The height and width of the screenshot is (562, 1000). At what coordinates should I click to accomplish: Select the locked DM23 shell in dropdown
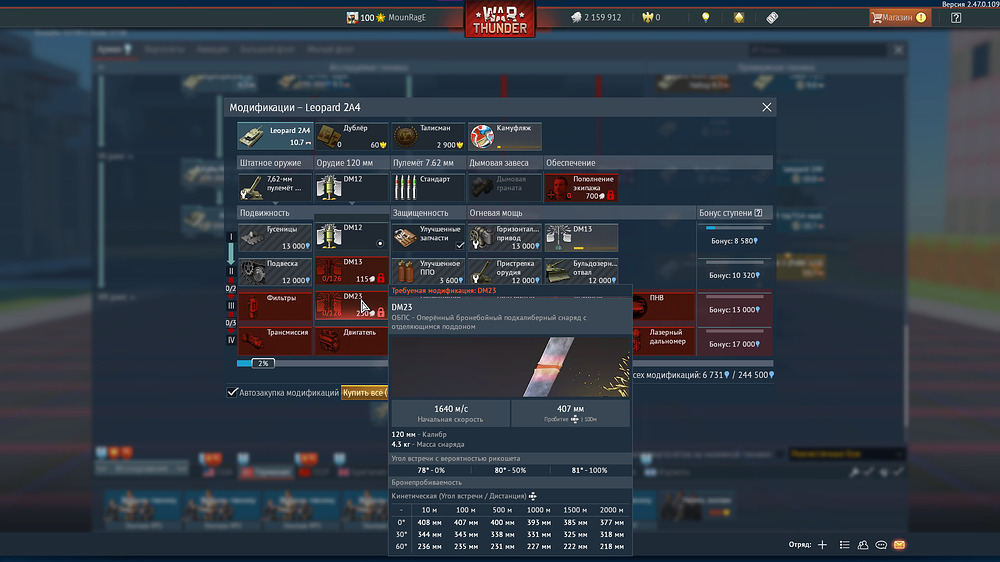coord(351,306)
